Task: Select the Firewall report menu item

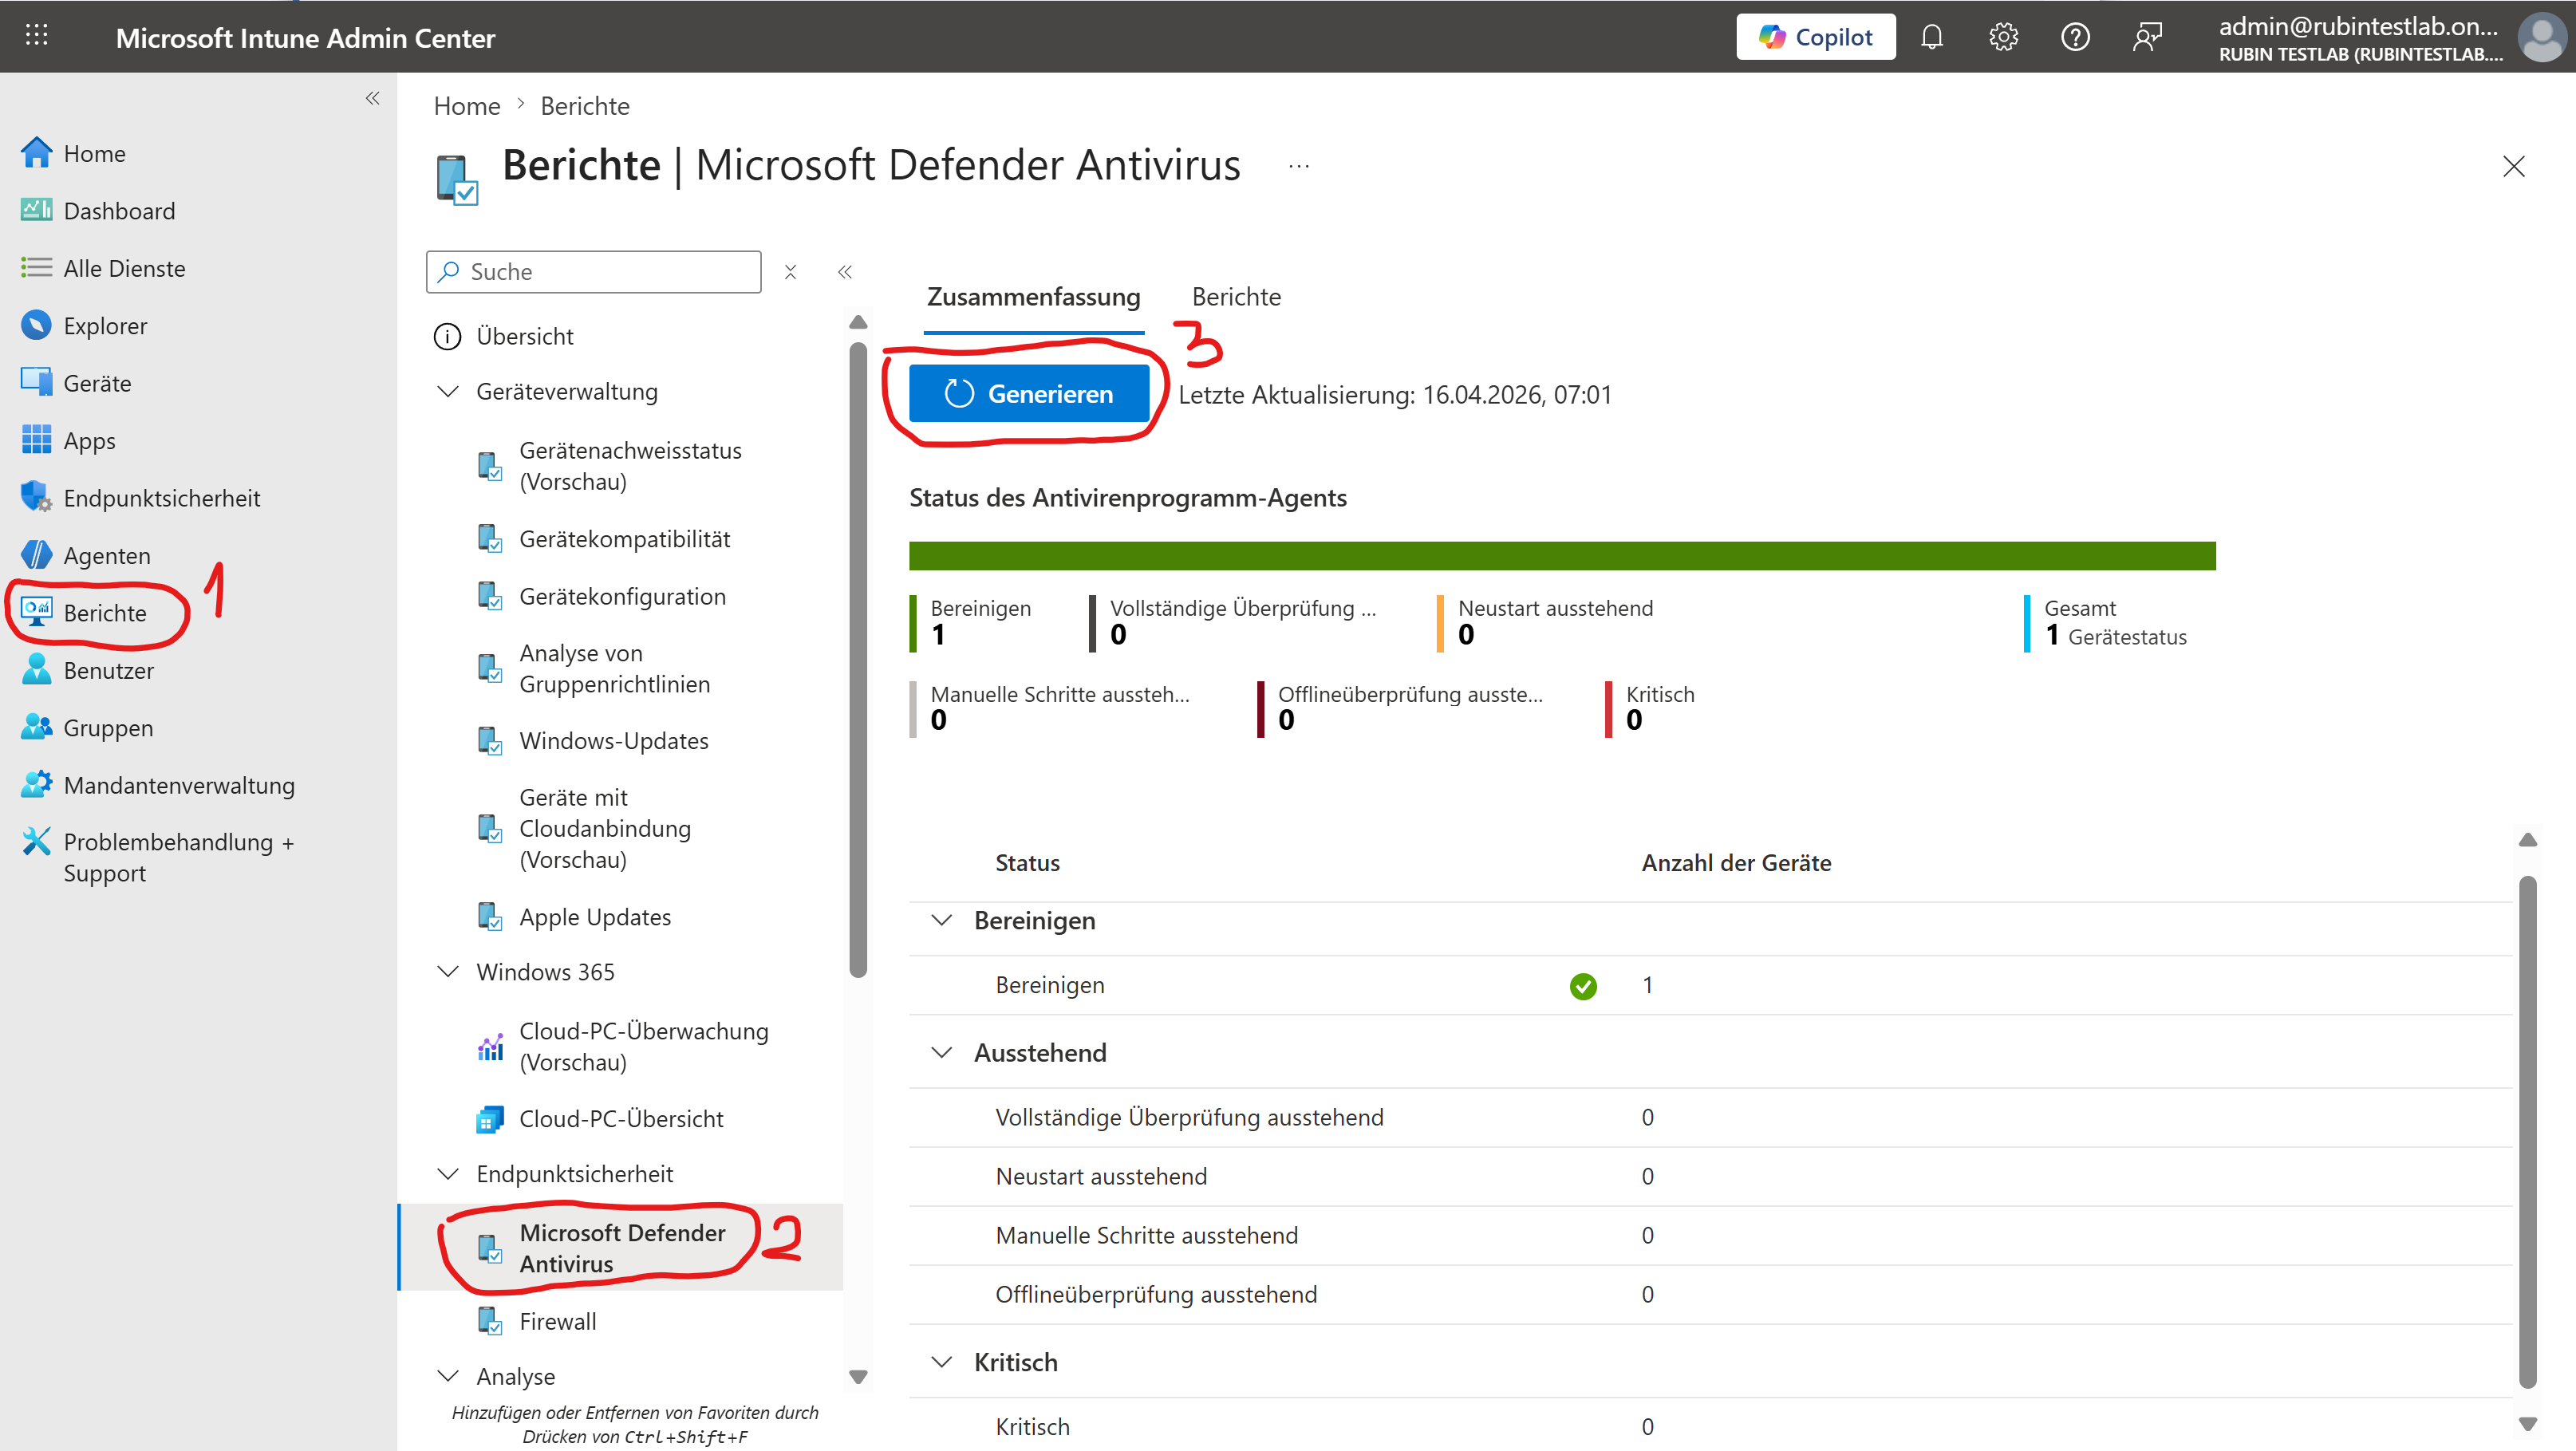Action: [x=557, y=1321]
